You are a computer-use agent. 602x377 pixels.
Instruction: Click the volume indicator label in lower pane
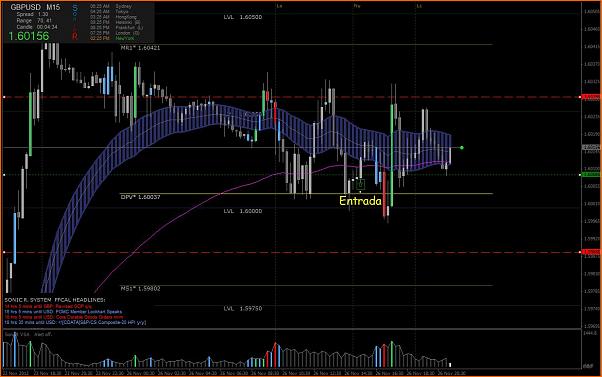[x=28, y=334]
